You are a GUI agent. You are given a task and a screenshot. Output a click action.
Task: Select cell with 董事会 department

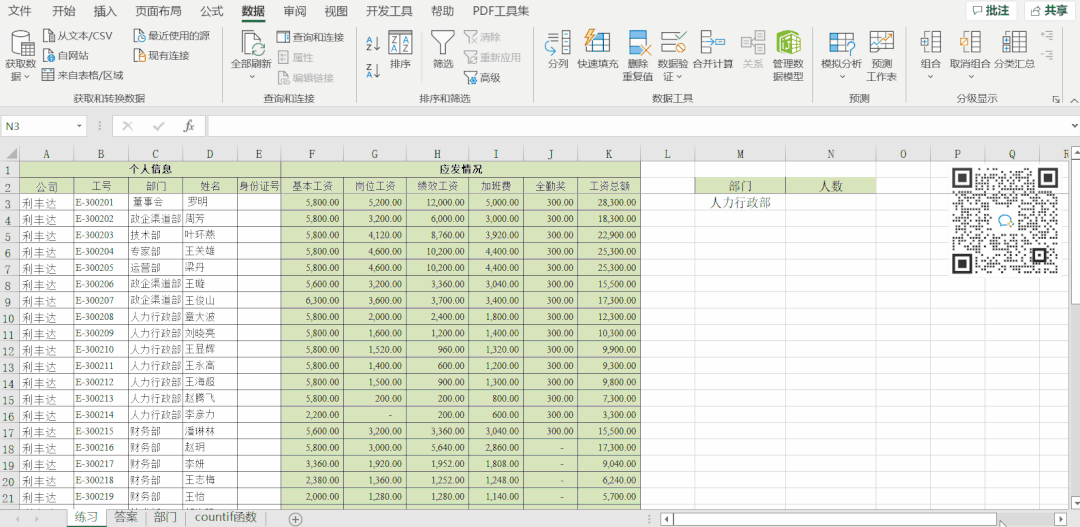(155, 203)
